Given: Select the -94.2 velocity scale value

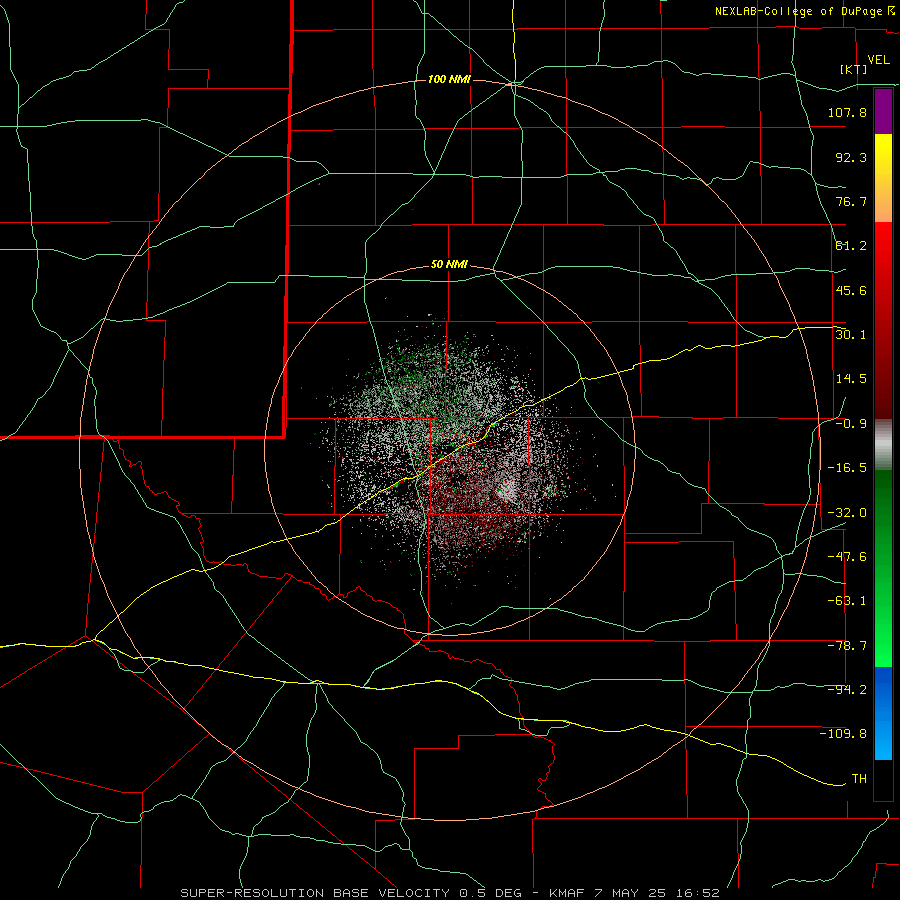Looking at the screenshot, I should [847, 690].
